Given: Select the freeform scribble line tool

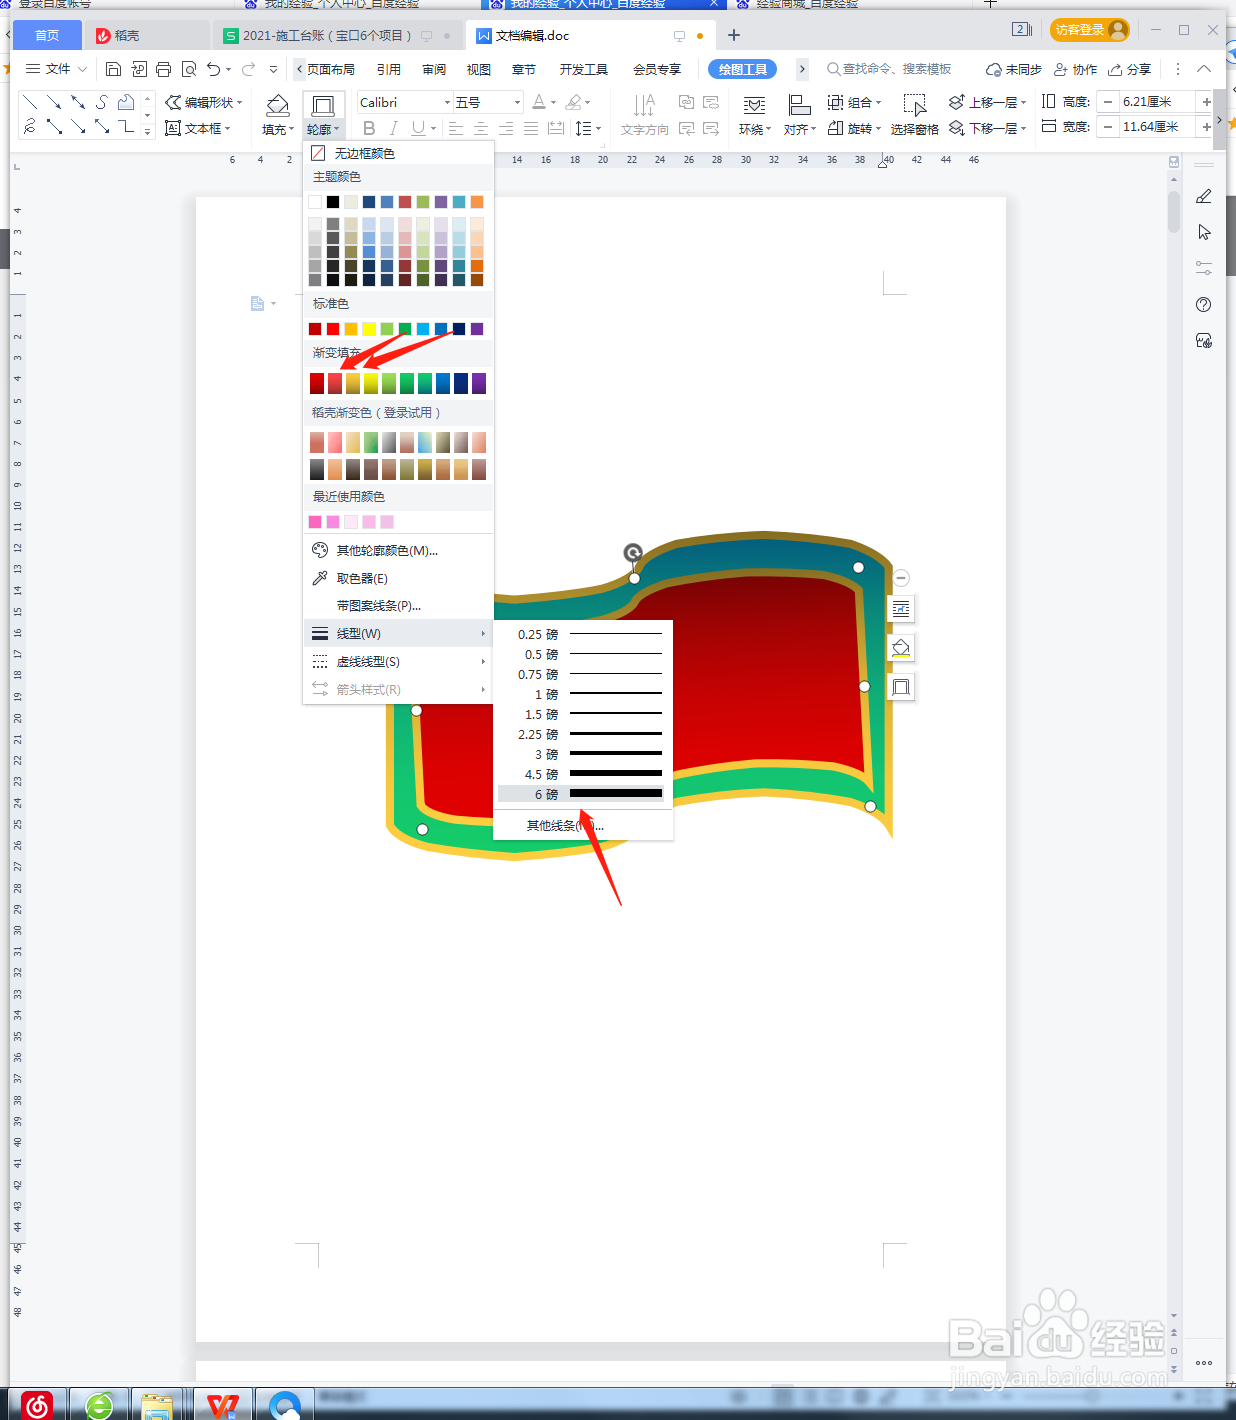Looking at the screenshot, I should click(30, 126).
